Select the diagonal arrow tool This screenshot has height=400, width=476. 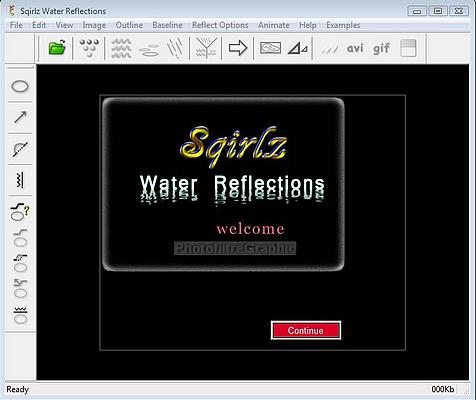click(x=20, y=117)
